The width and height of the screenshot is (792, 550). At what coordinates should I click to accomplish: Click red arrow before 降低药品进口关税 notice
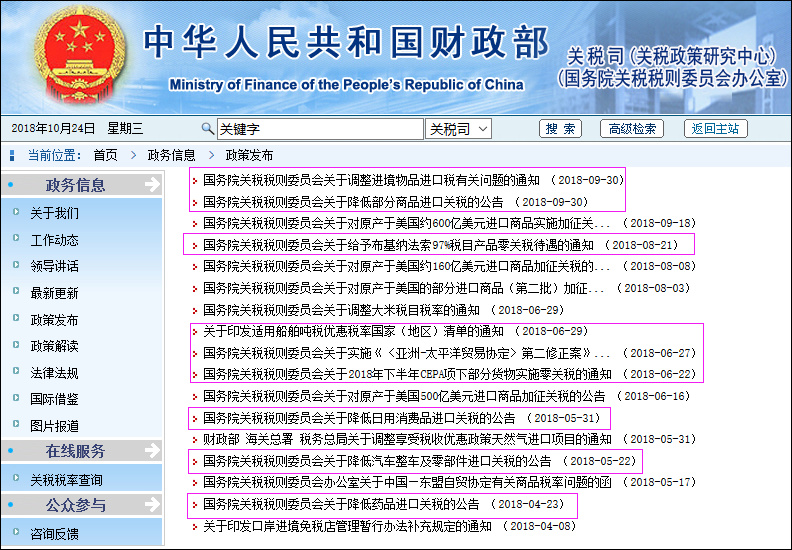tap(195, 505)
